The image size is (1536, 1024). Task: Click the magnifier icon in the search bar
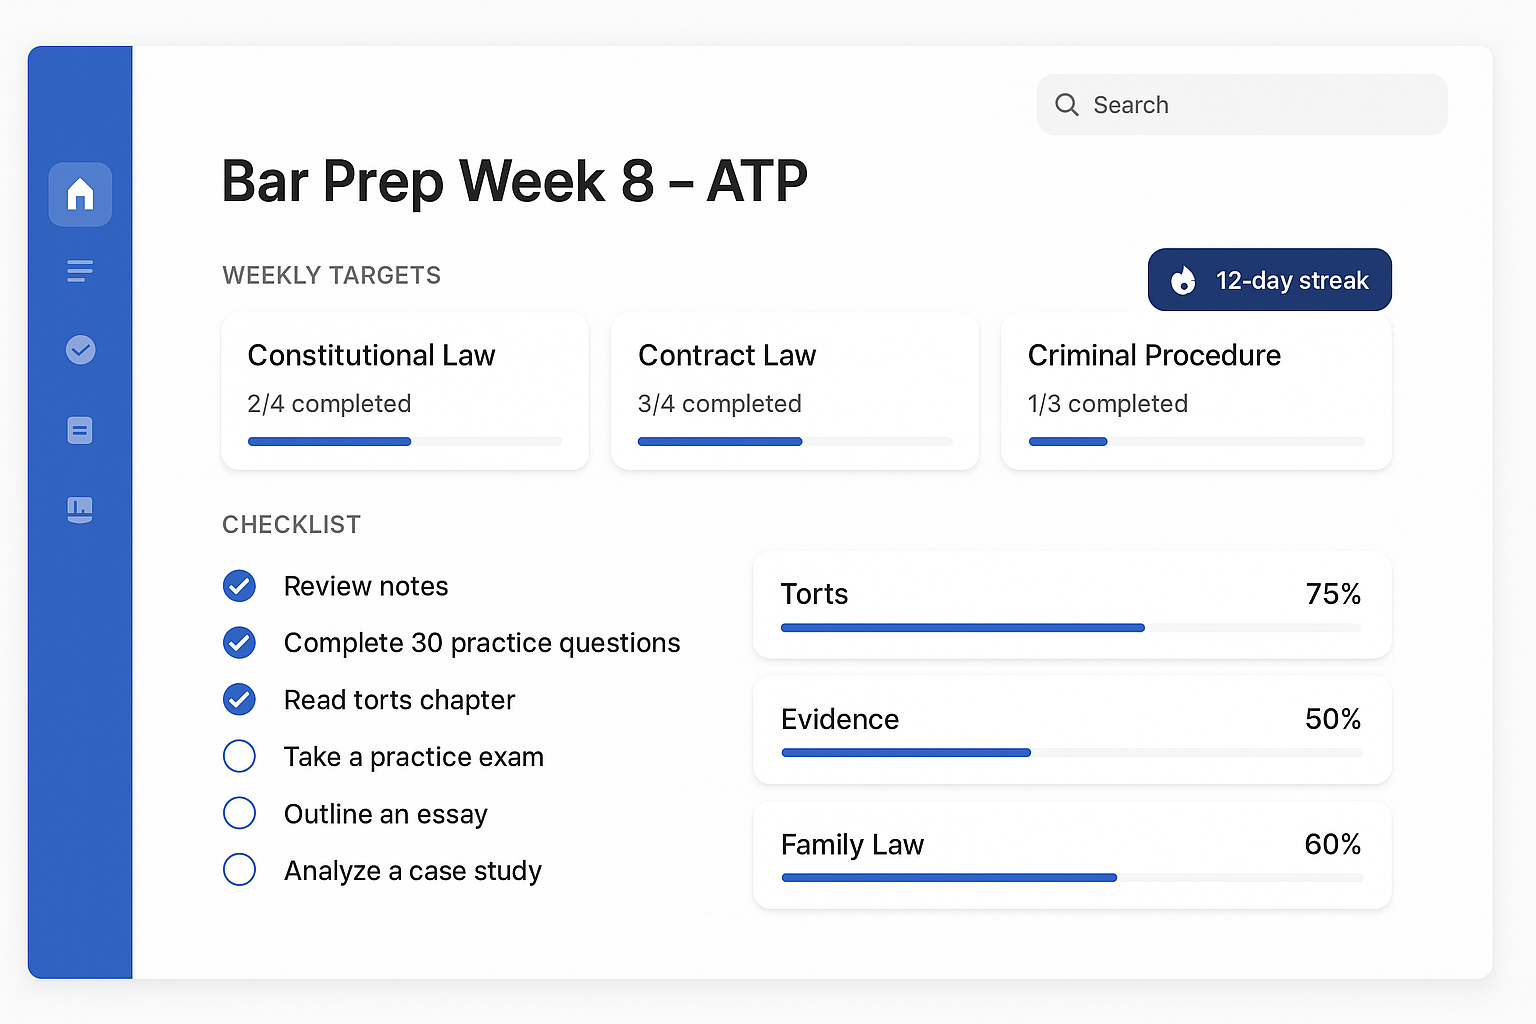(x=1066, y=104)
